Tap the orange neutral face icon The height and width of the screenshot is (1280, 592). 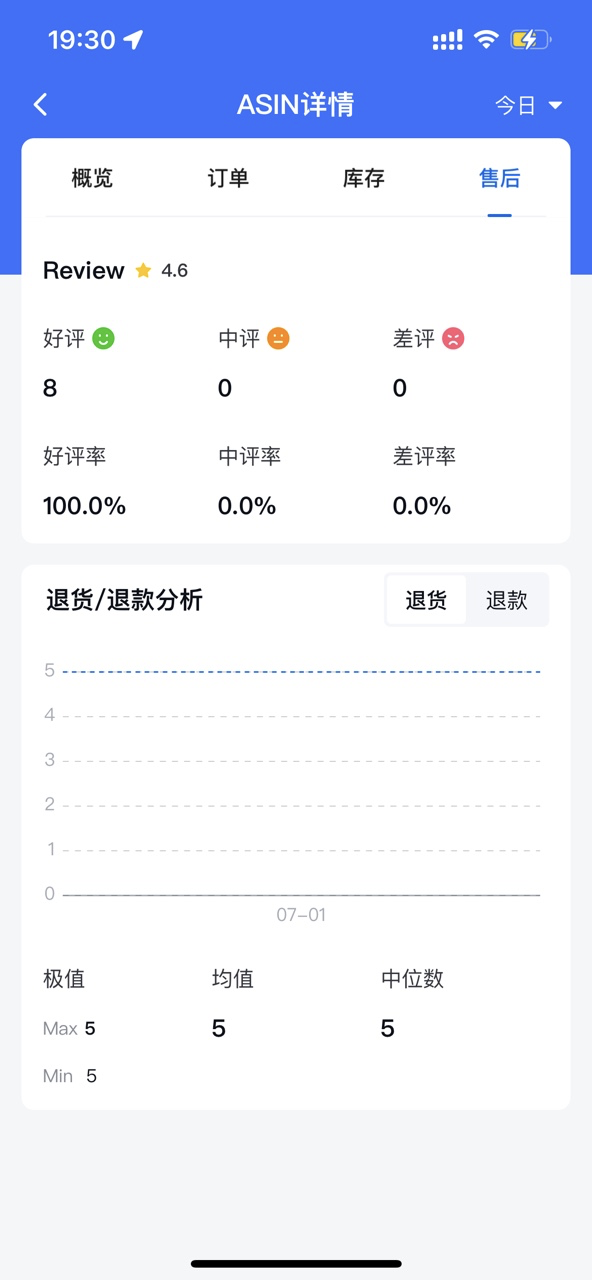pos(278,339)
